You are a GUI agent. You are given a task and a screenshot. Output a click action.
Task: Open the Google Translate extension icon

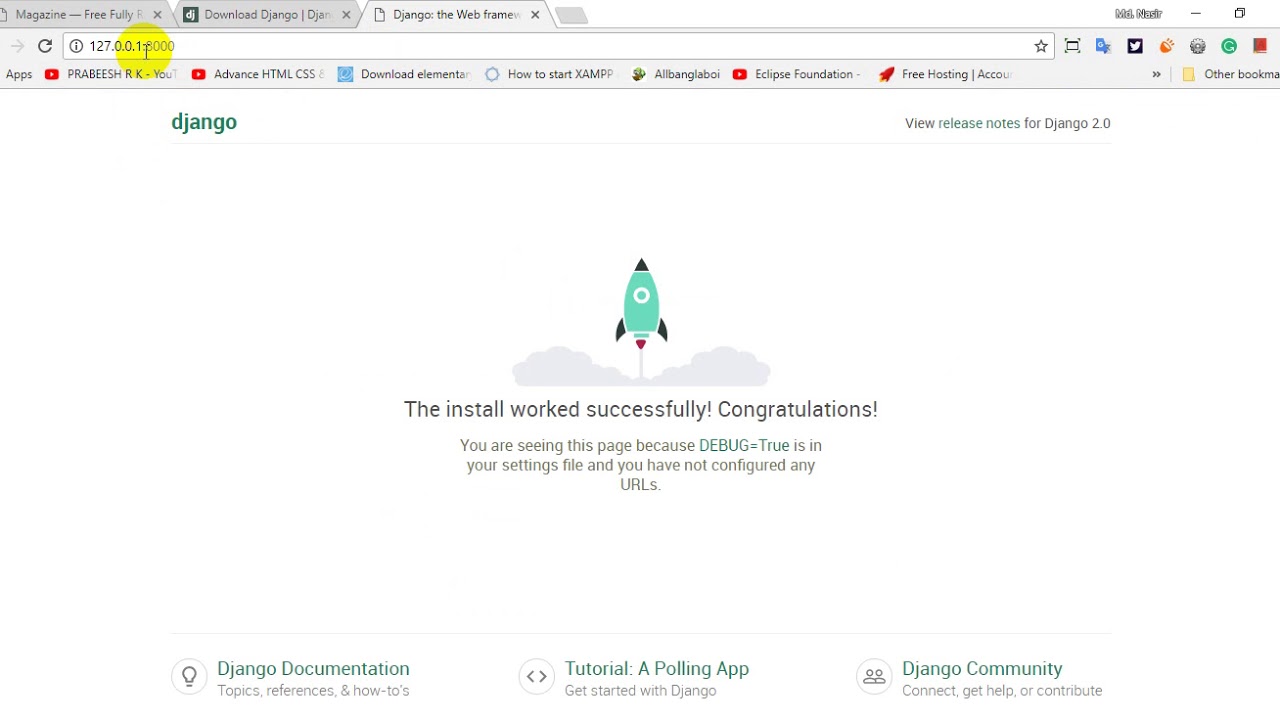point(1103,46)
